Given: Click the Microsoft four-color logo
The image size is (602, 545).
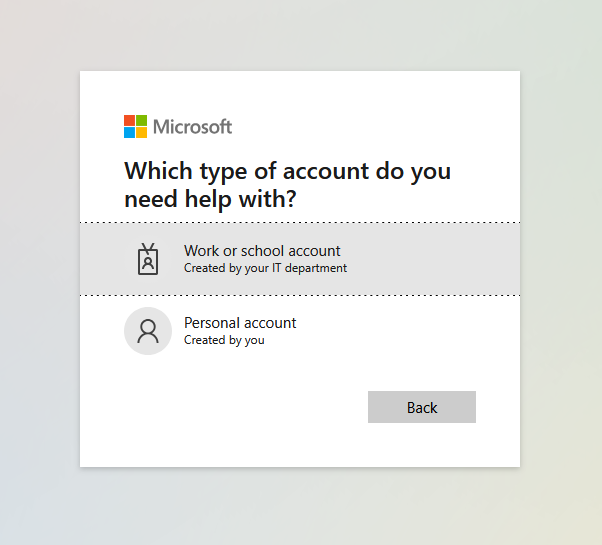Looking at the screenshot, I should 135,126.
